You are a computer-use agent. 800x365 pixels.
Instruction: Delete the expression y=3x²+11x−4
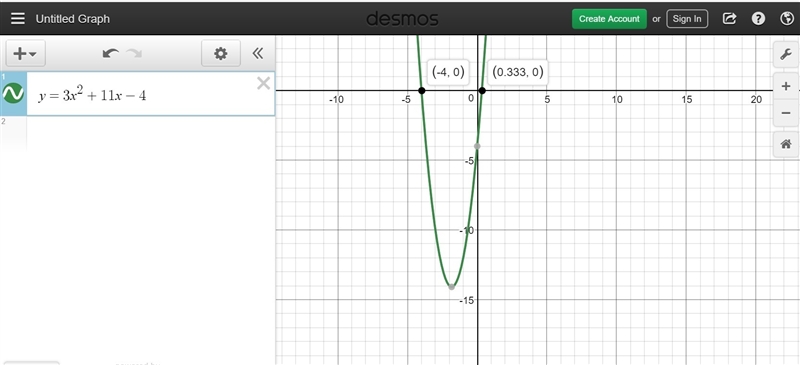point(263,83)
